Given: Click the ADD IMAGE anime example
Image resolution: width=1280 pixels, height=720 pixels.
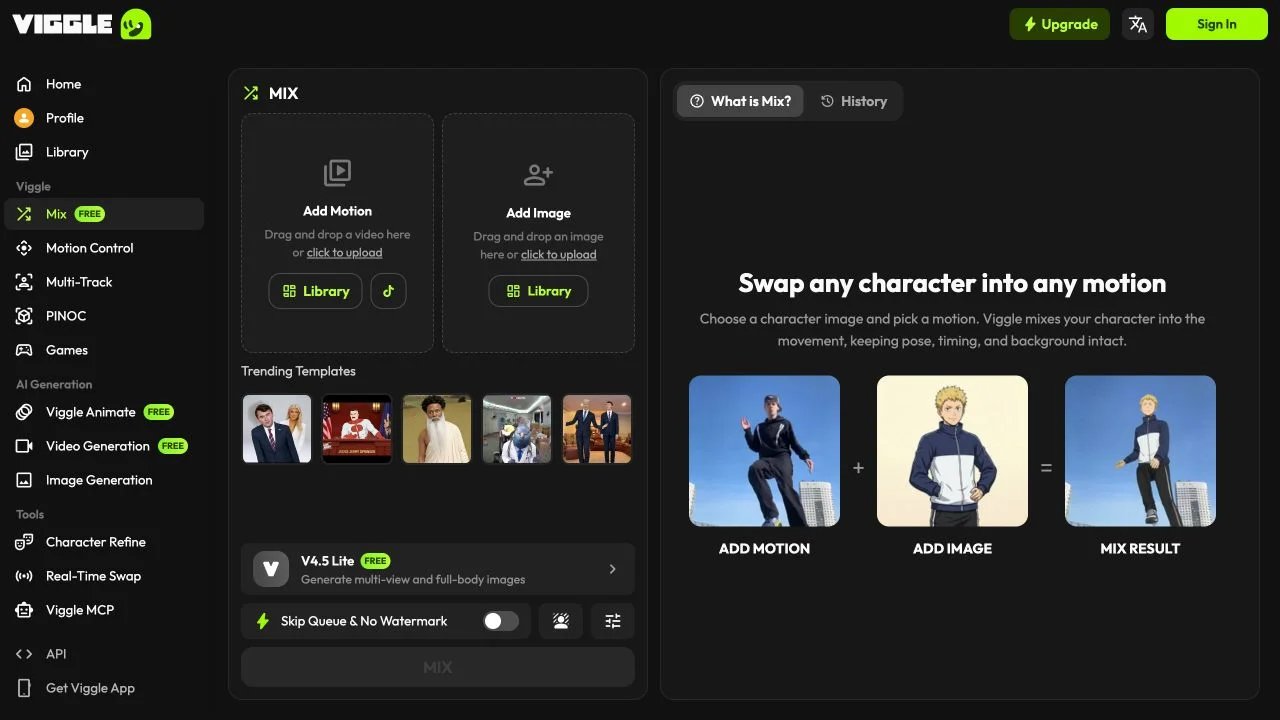Looking at the screenshot, I should coord(952,451).
